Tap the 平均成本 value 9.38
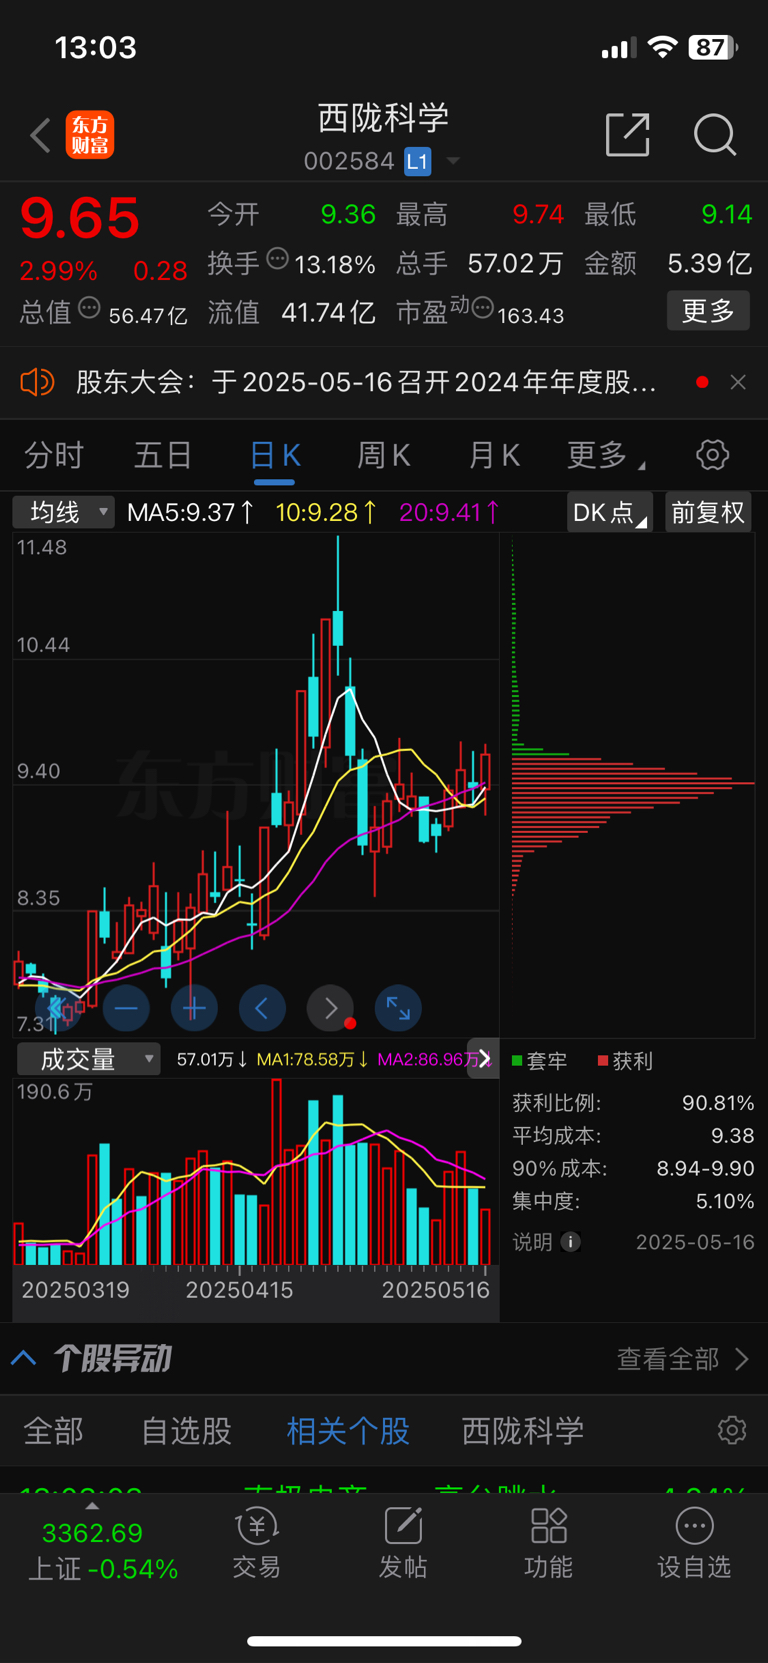The width and height of the screenshot is (768, 1663). pos(733,1136)
